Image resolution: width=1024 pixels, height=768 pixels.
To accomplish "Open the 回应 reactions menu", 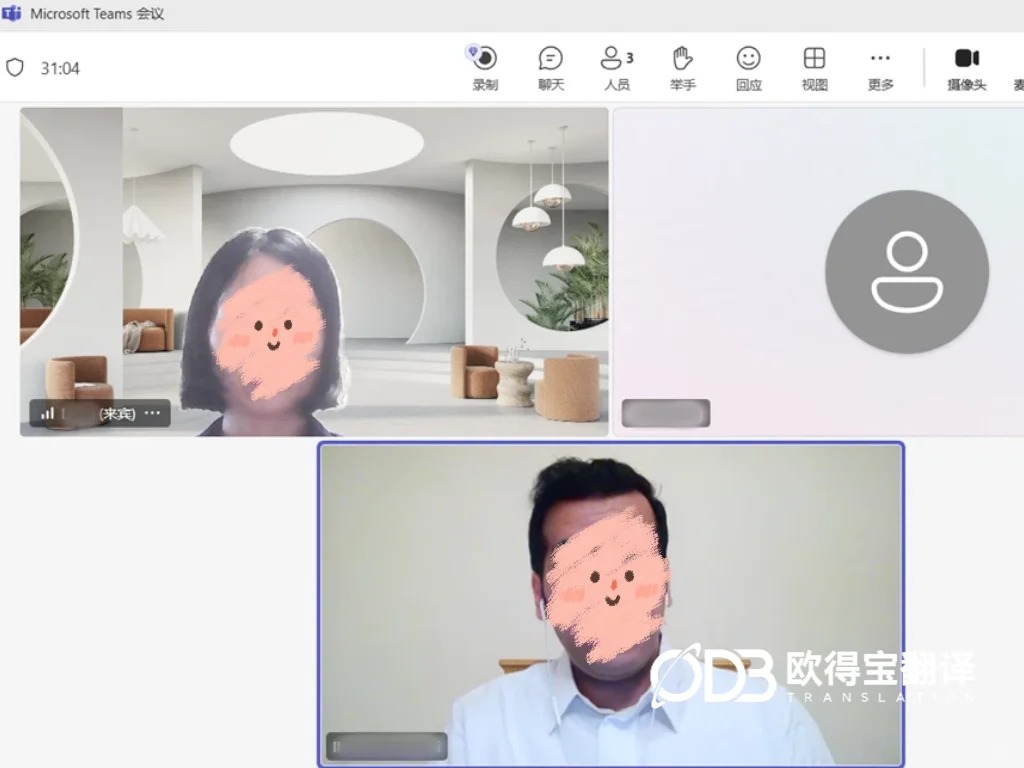I will click(748, 68).
